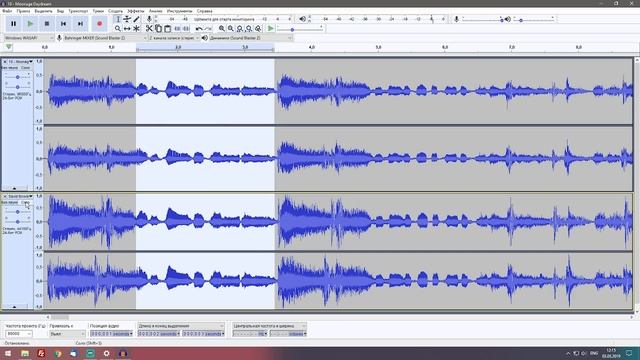This screenshot has height=360, width=640.
Task: Adjust the recording volume slider
Action: (x=483, y=19)
